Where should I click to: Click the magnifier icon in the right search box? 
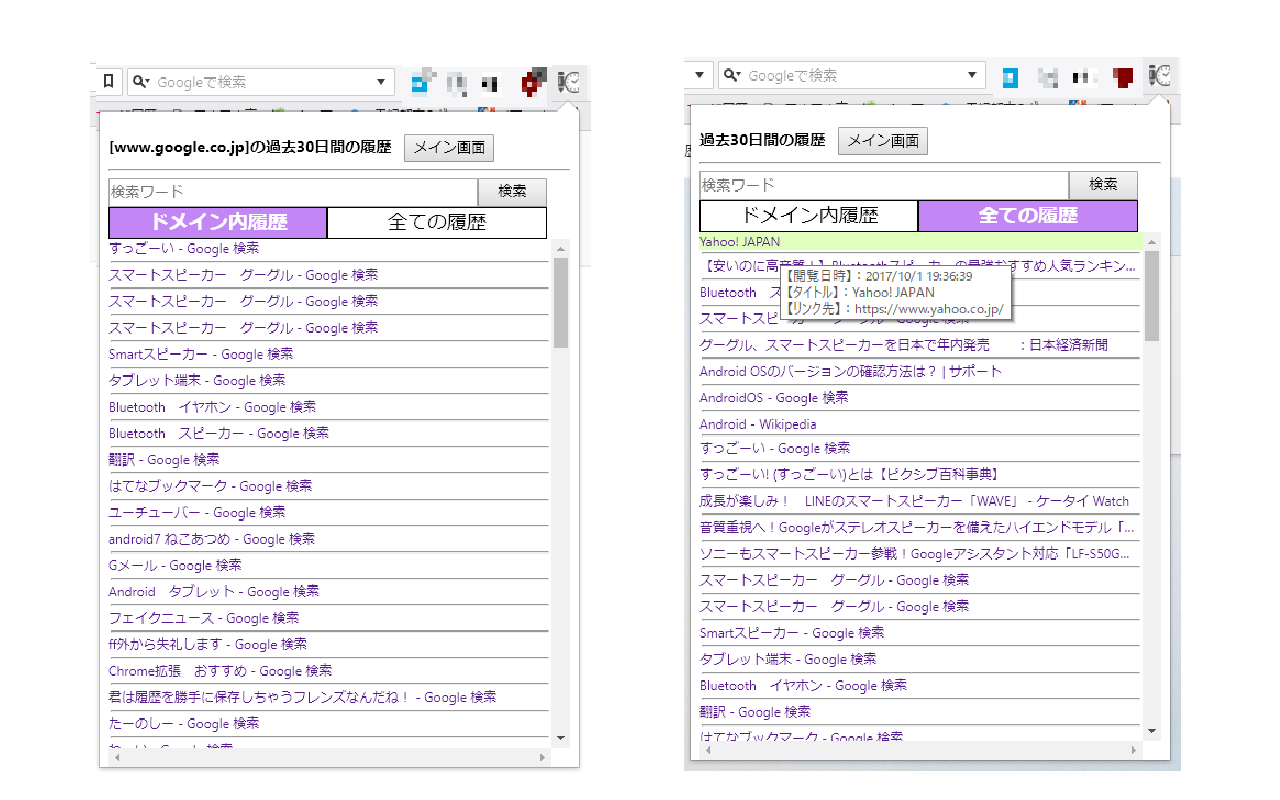click(733, 76)
